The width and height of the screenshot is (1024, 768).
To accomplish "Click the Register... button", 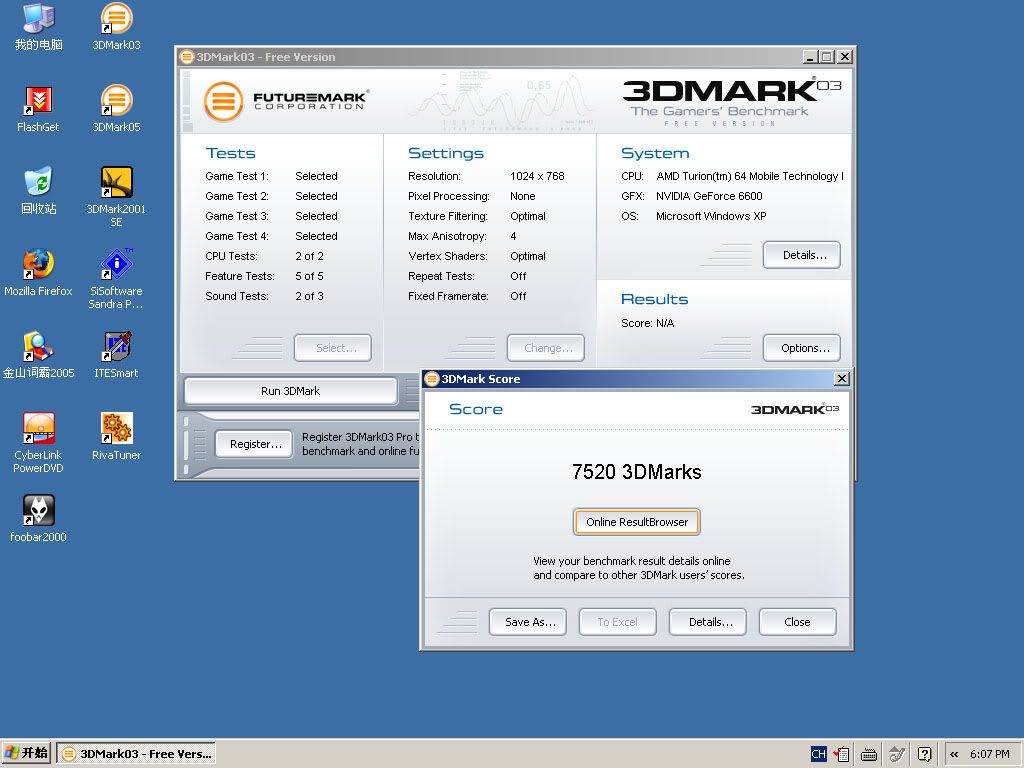I will [255, 444].
